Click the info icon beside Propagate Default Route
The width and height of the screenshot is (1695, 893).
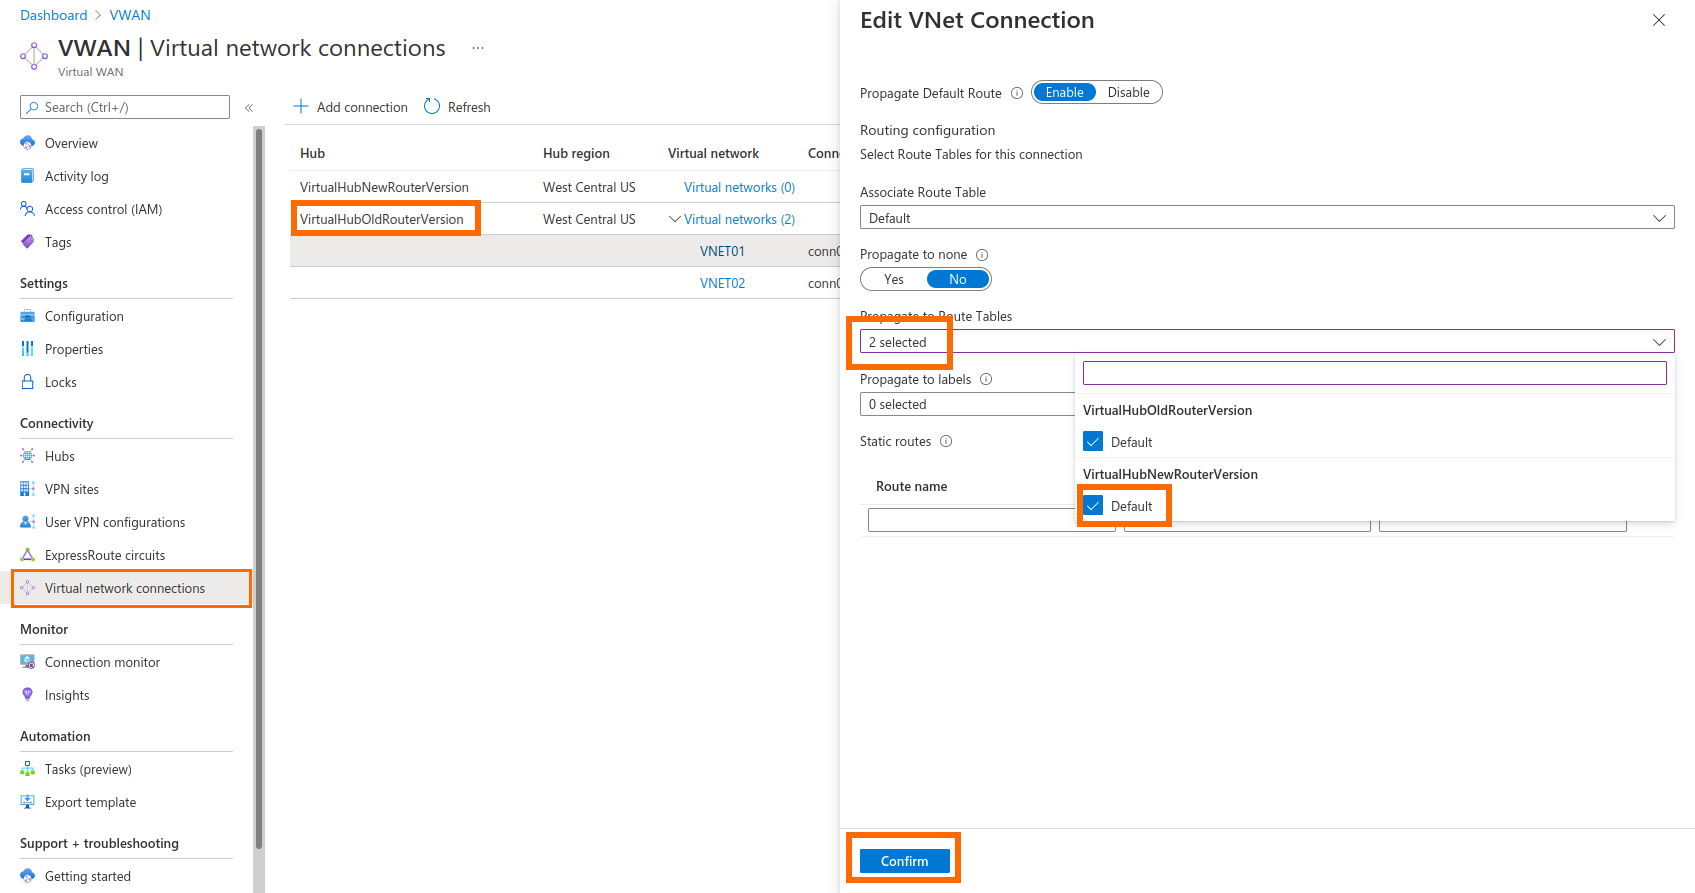(x=1017, y=93)
